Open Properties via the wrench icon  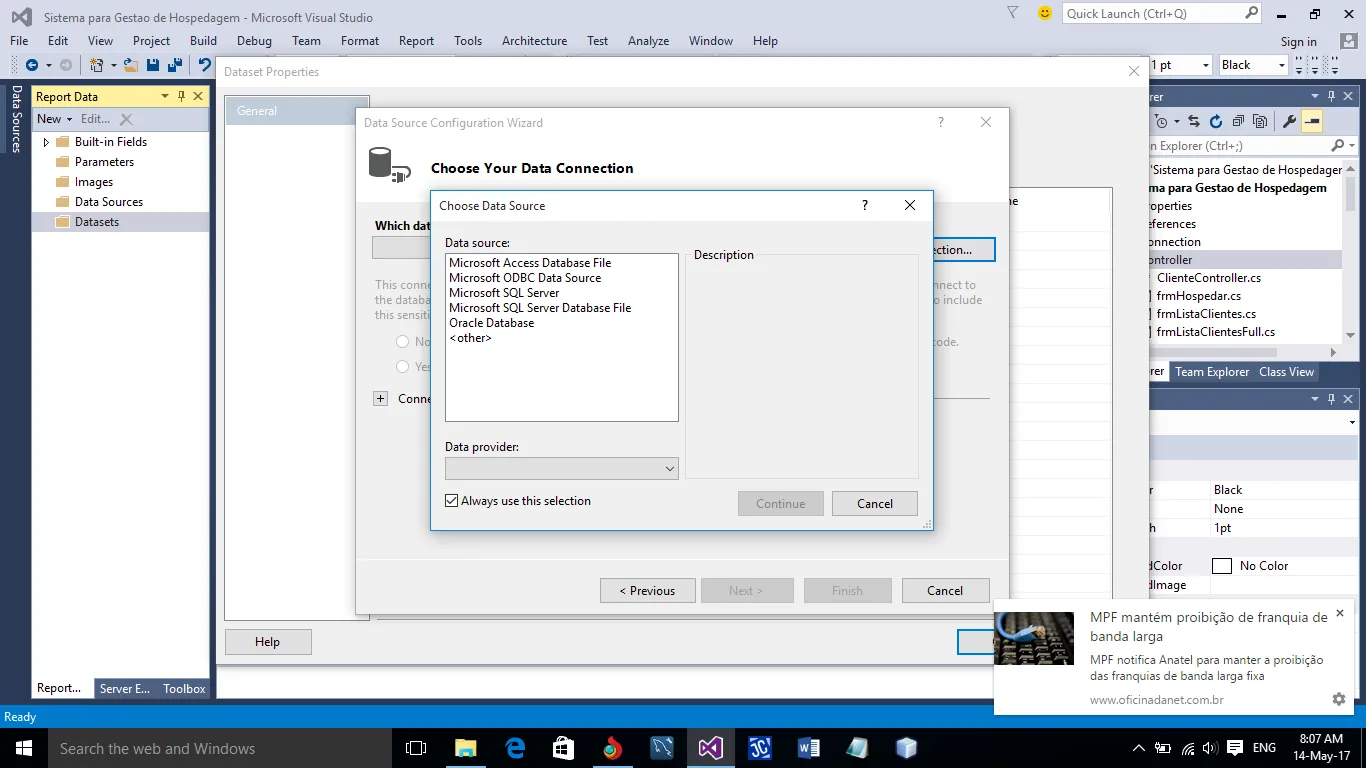pos(1289,121)
